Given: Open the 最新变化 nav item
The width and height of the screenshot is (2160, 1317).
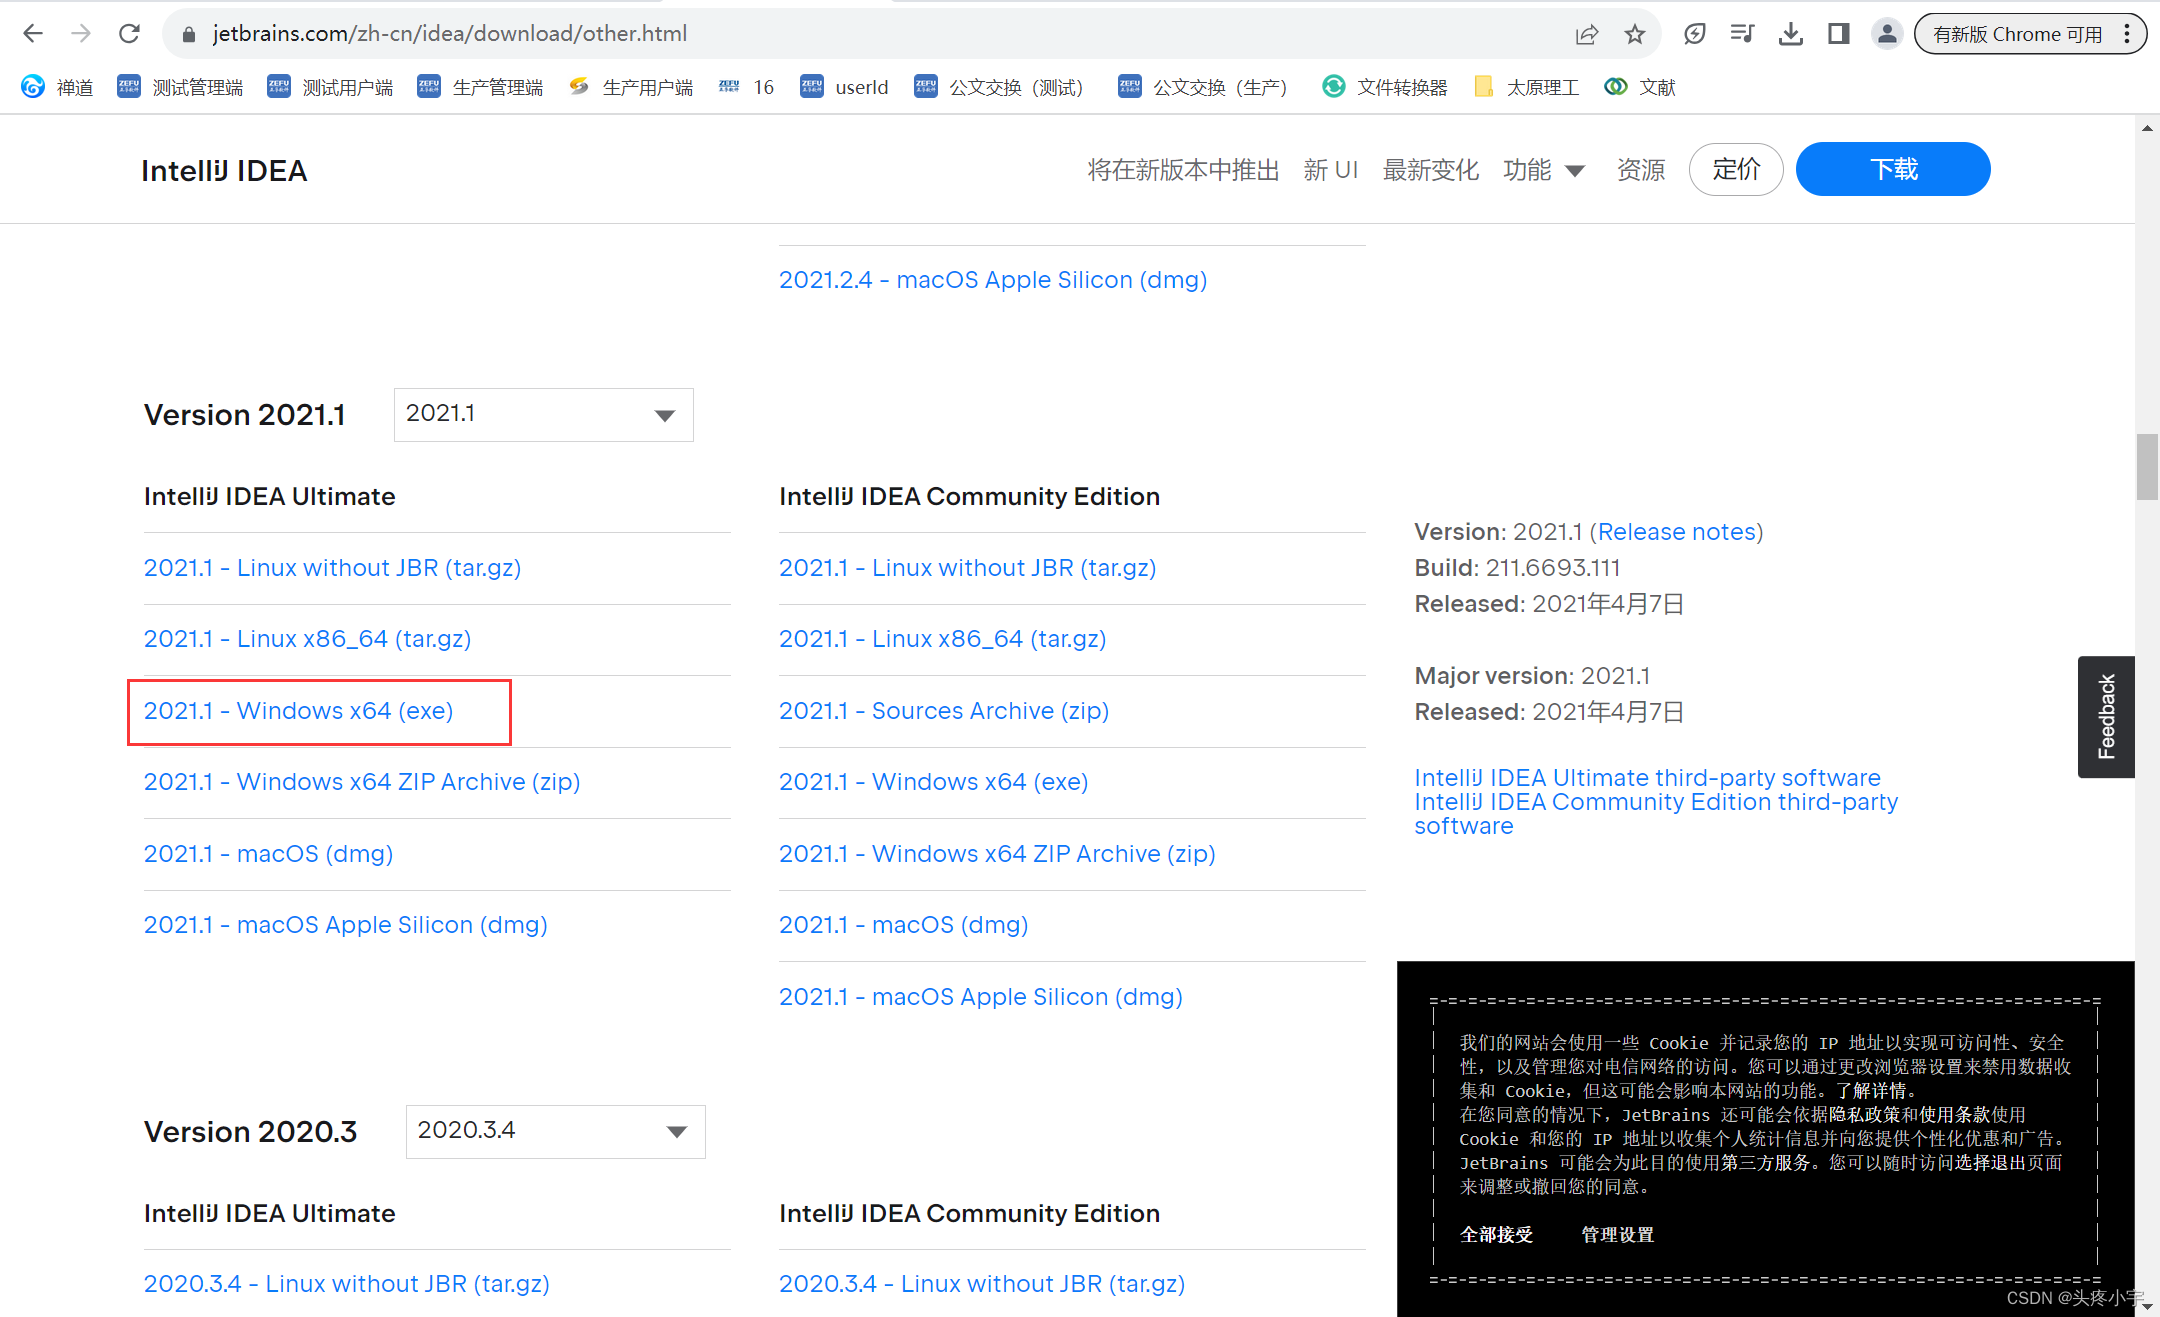Looking at the screenshot, I should [x=1430, y=170].
